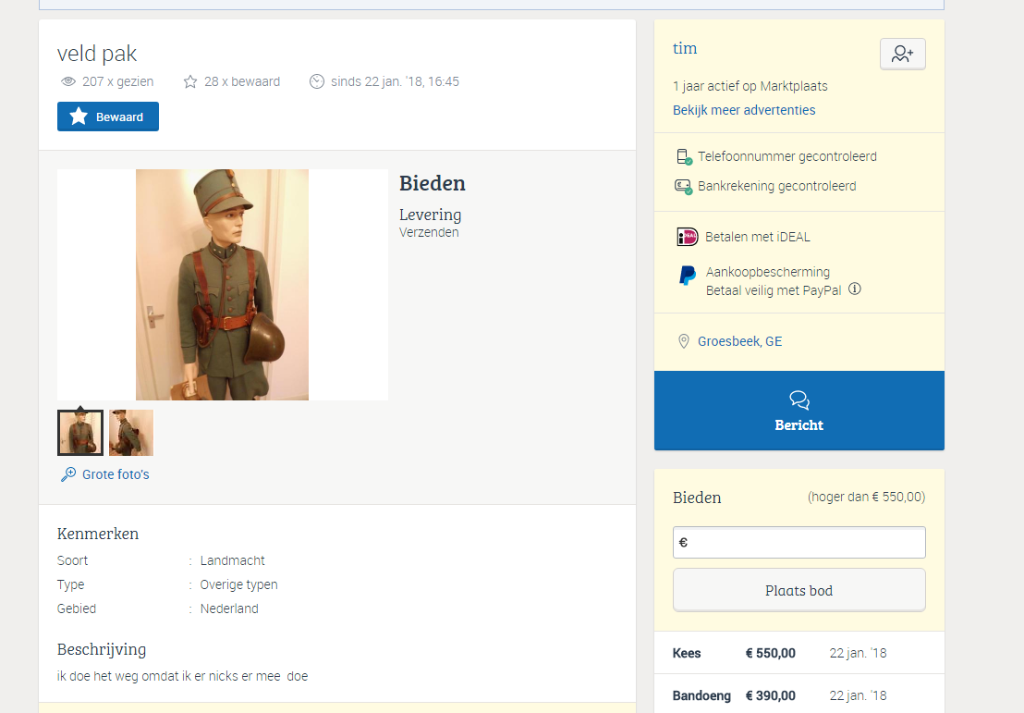This screenshot has height=713, width=1024.
Task: Click the location pin icon by Groesbeek
Action: point(683,341)
